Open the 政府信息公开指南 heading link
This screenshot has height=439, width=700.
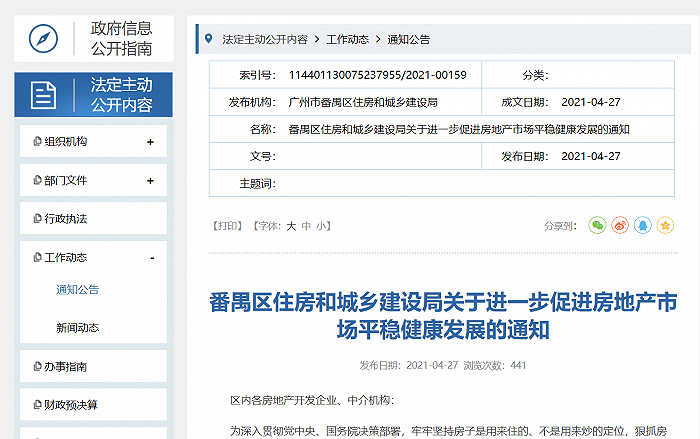121,38
